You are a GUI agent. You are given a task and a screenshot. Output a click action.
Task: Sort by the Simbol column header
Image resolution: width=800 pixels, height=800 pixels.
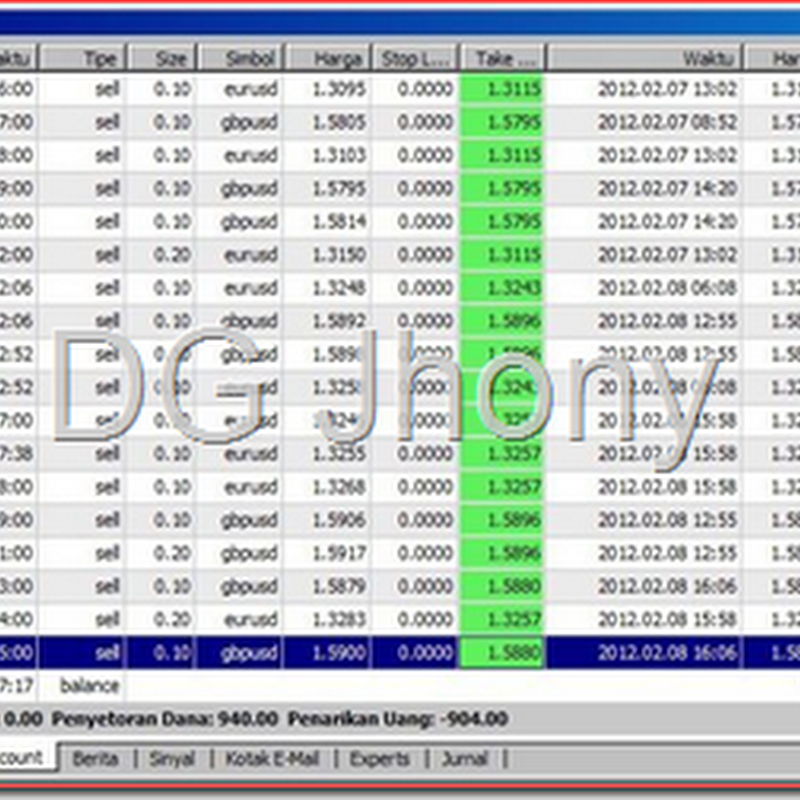pos(240,58)
